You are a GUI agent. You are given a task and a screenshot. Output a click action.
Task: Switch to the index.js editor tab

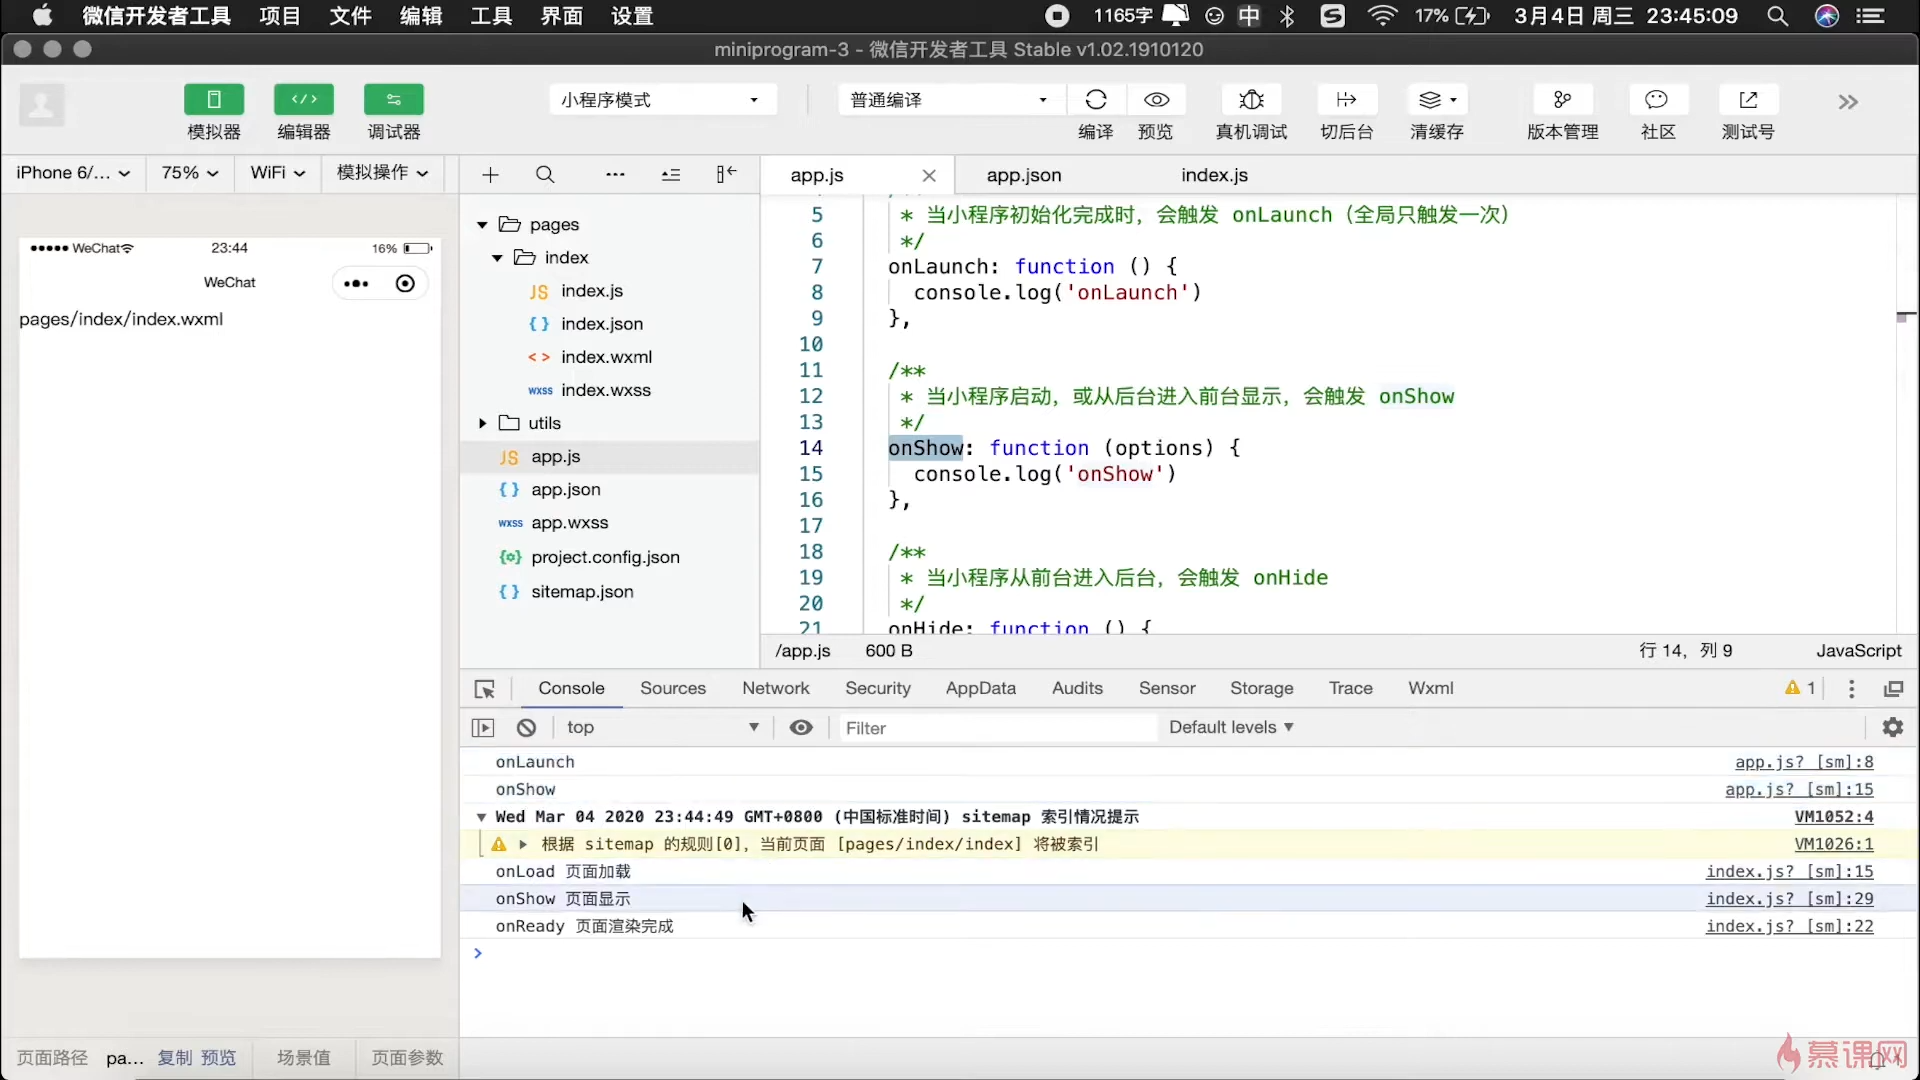1214,175
